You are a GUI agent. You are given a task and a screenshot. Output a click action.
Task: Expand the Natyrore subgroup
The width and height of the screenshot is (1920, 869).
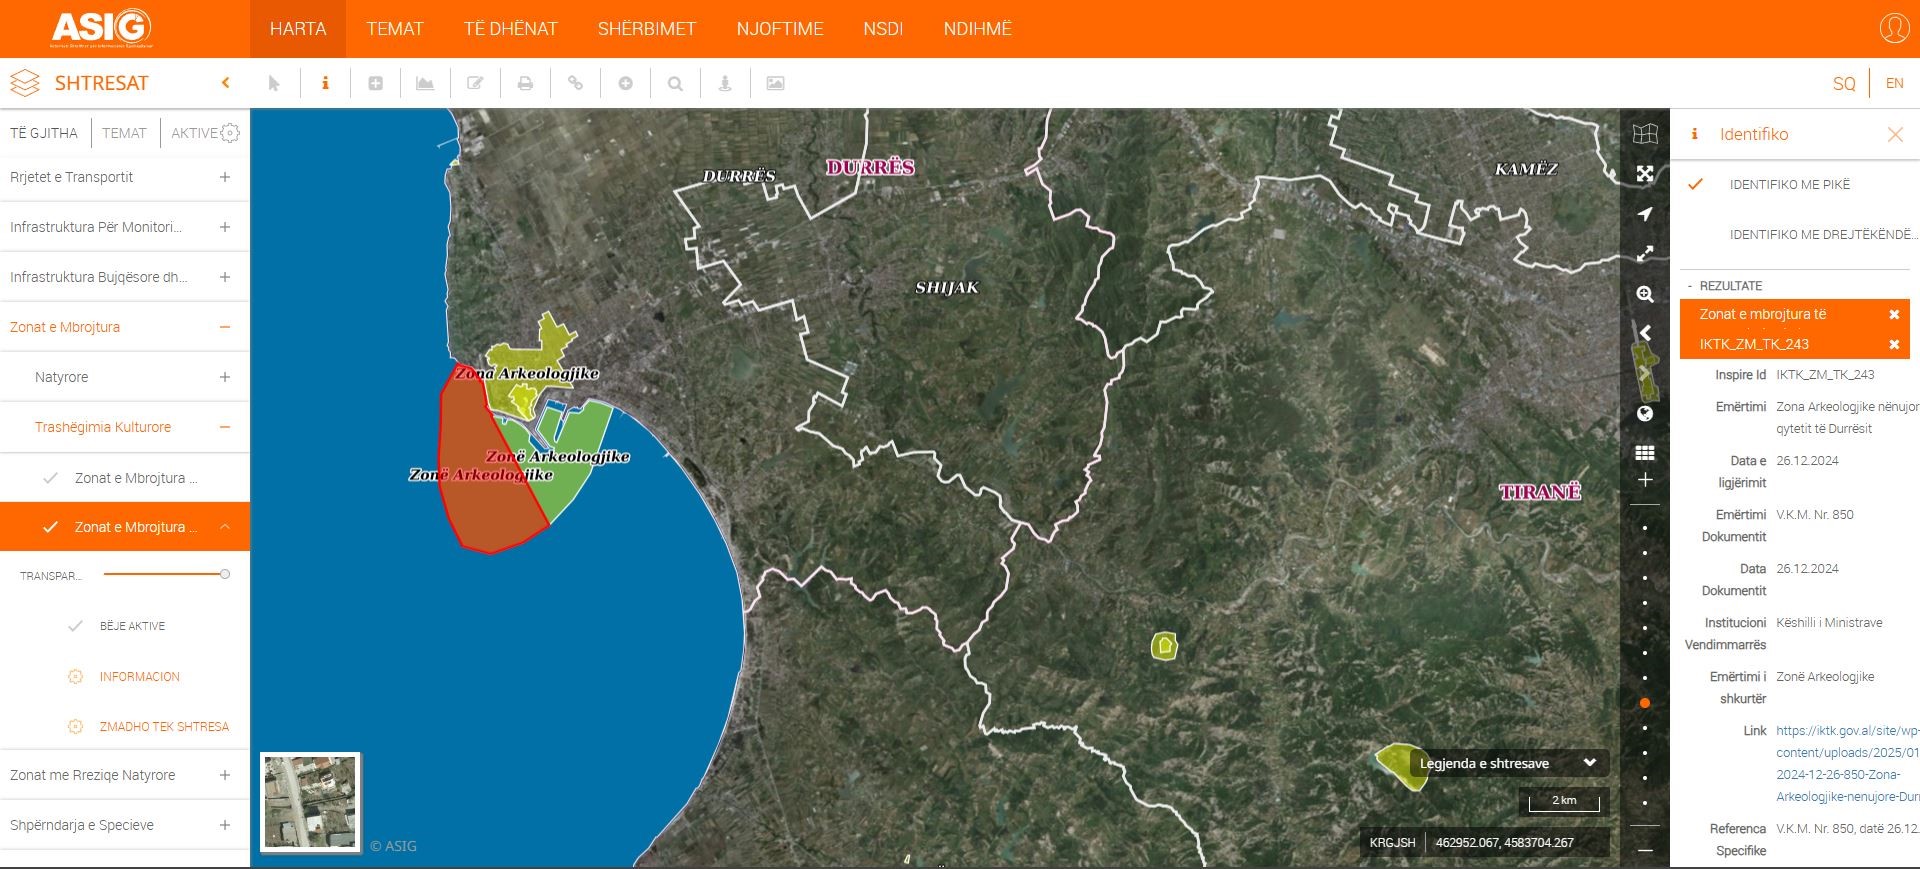tap(225, 377)
